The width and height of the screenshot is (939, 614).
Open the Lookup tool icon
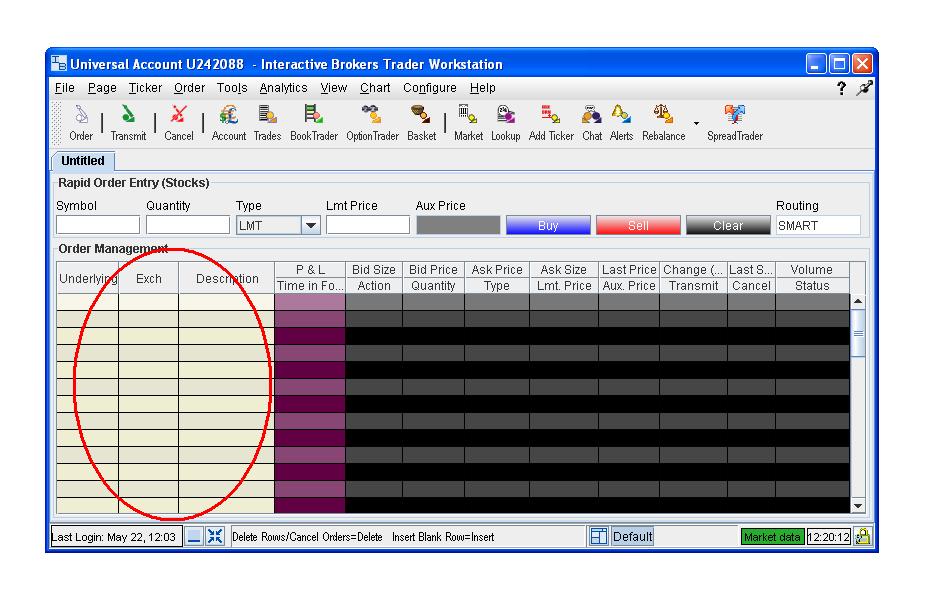click(x=505, y=123)
